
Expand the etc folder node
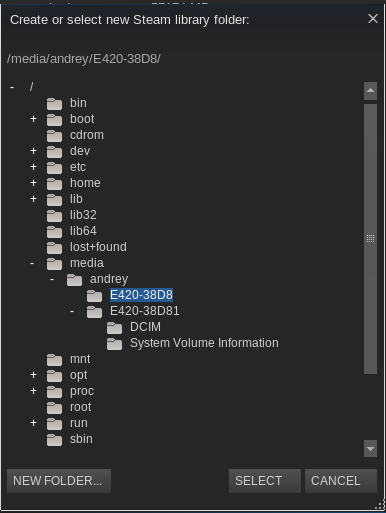pos(33,167)
